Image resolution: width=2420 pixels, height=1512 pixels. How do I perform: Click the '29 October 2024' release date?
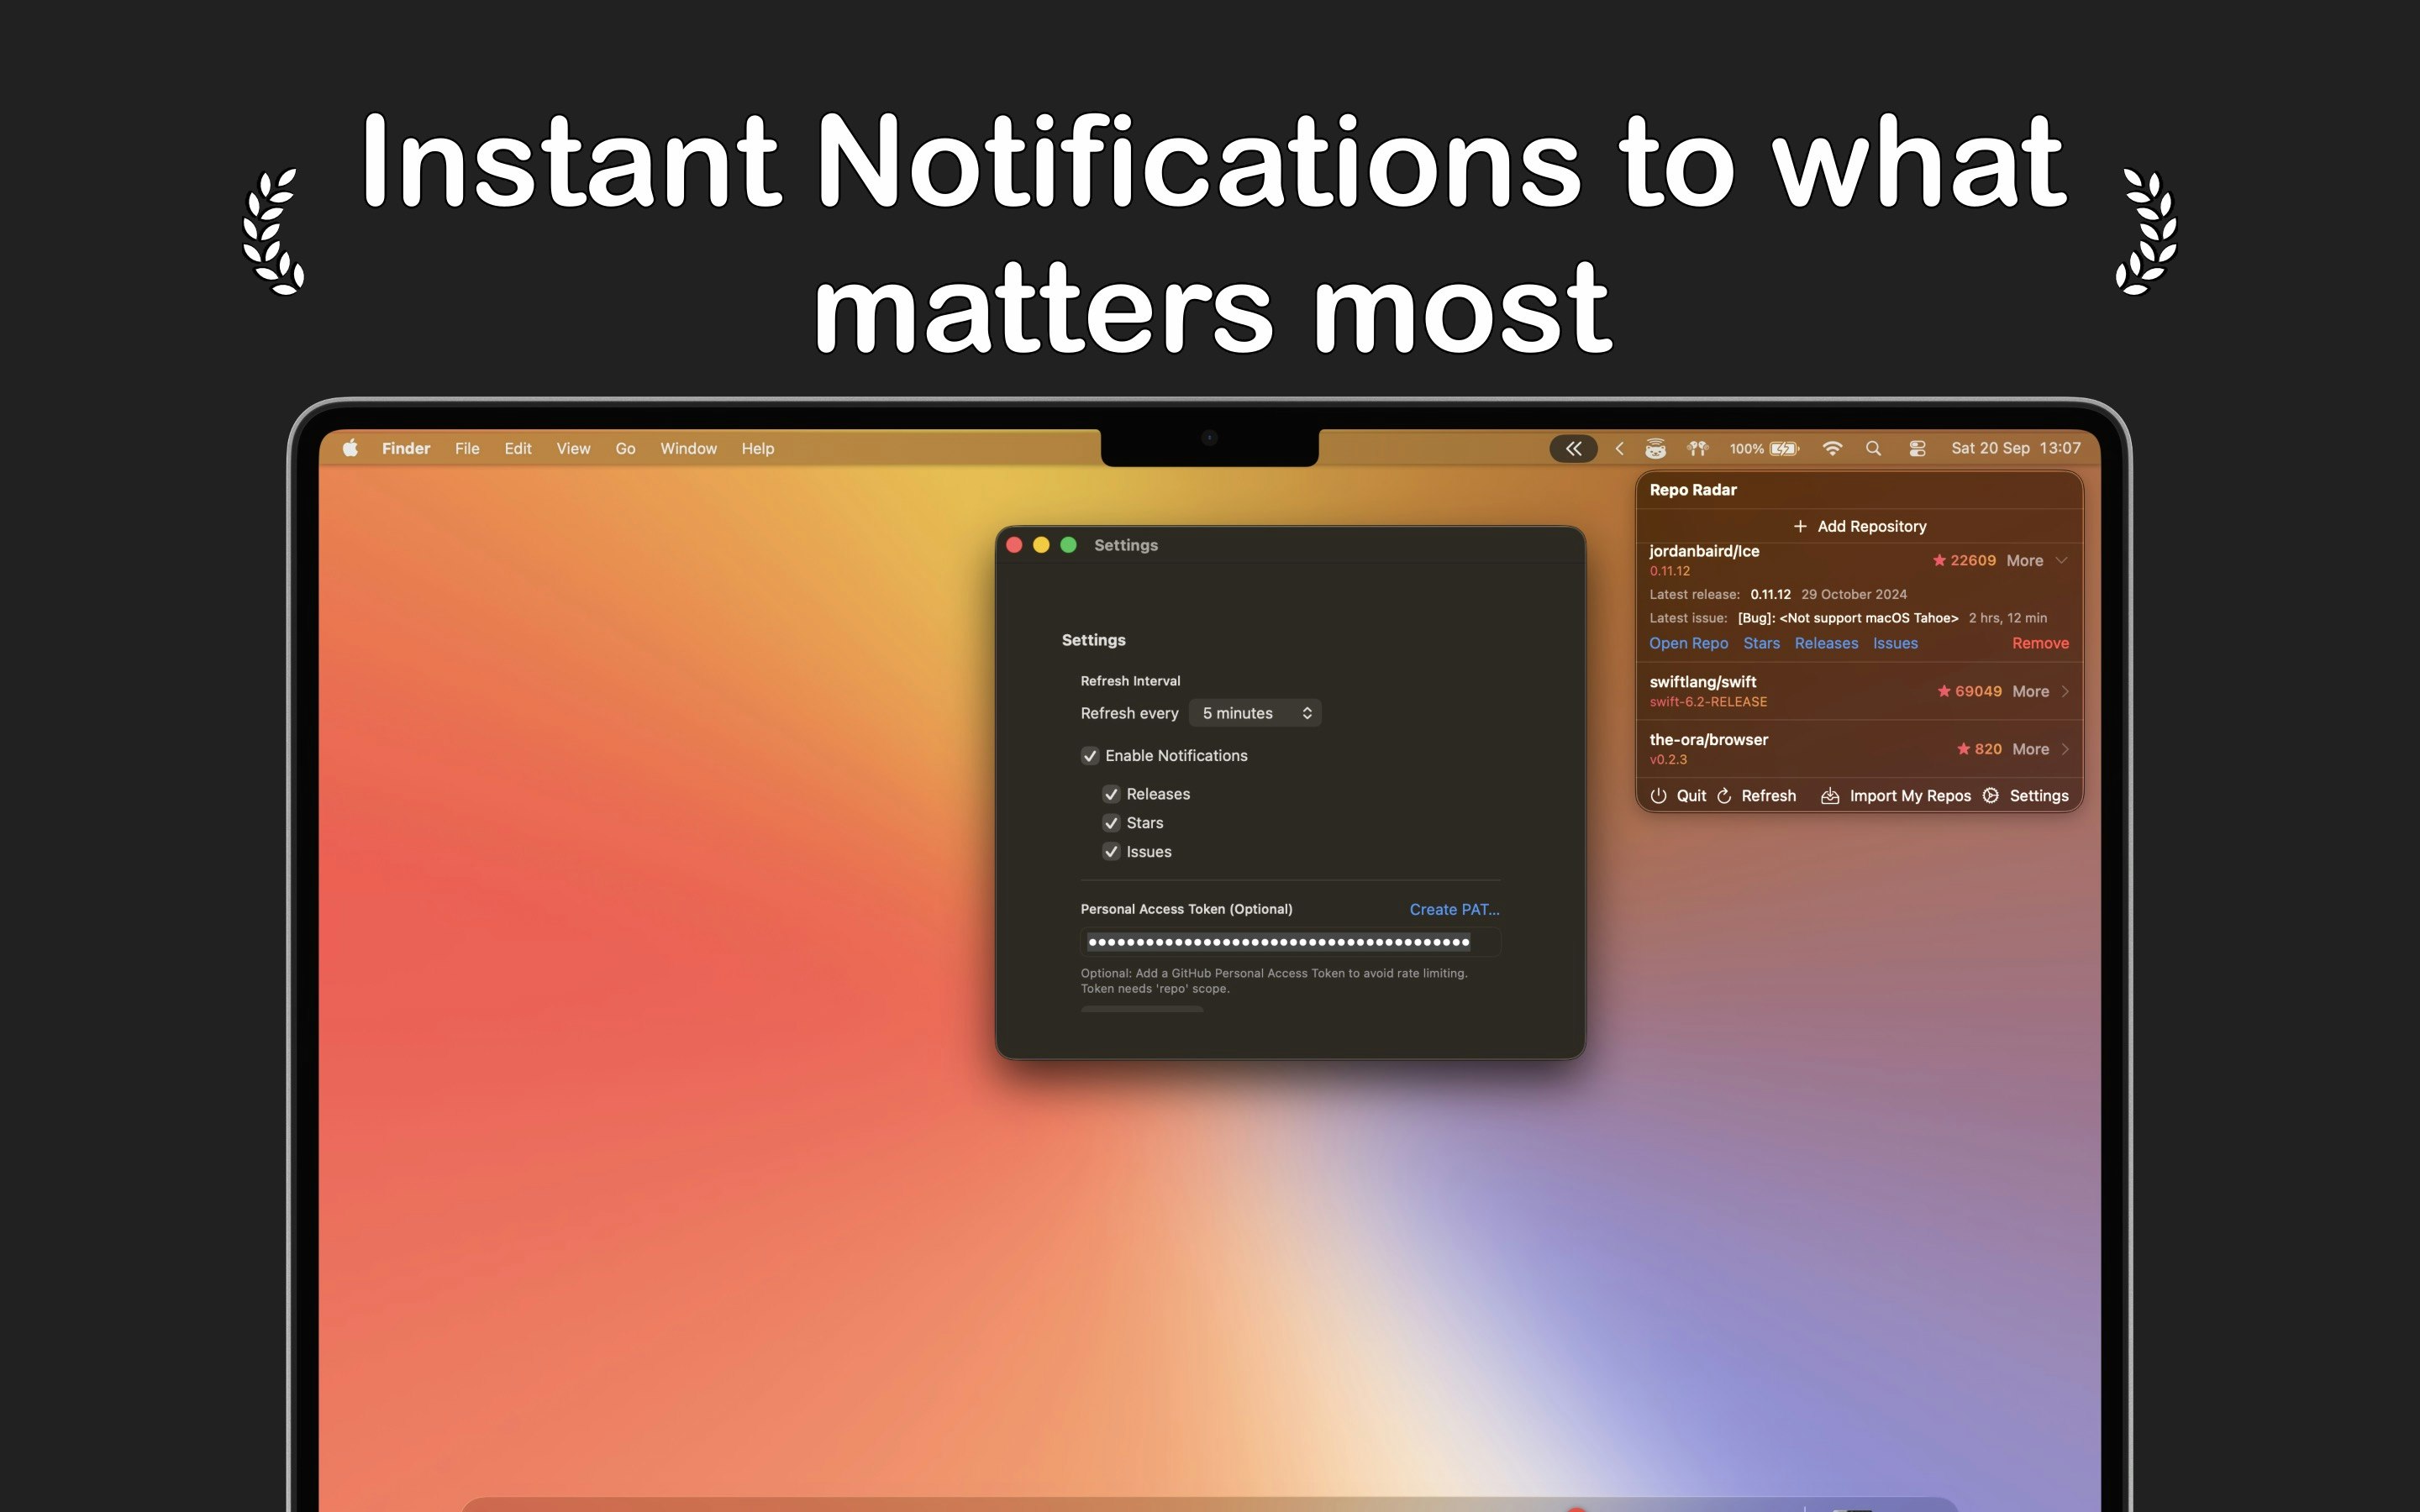[x=1853, y=594]
